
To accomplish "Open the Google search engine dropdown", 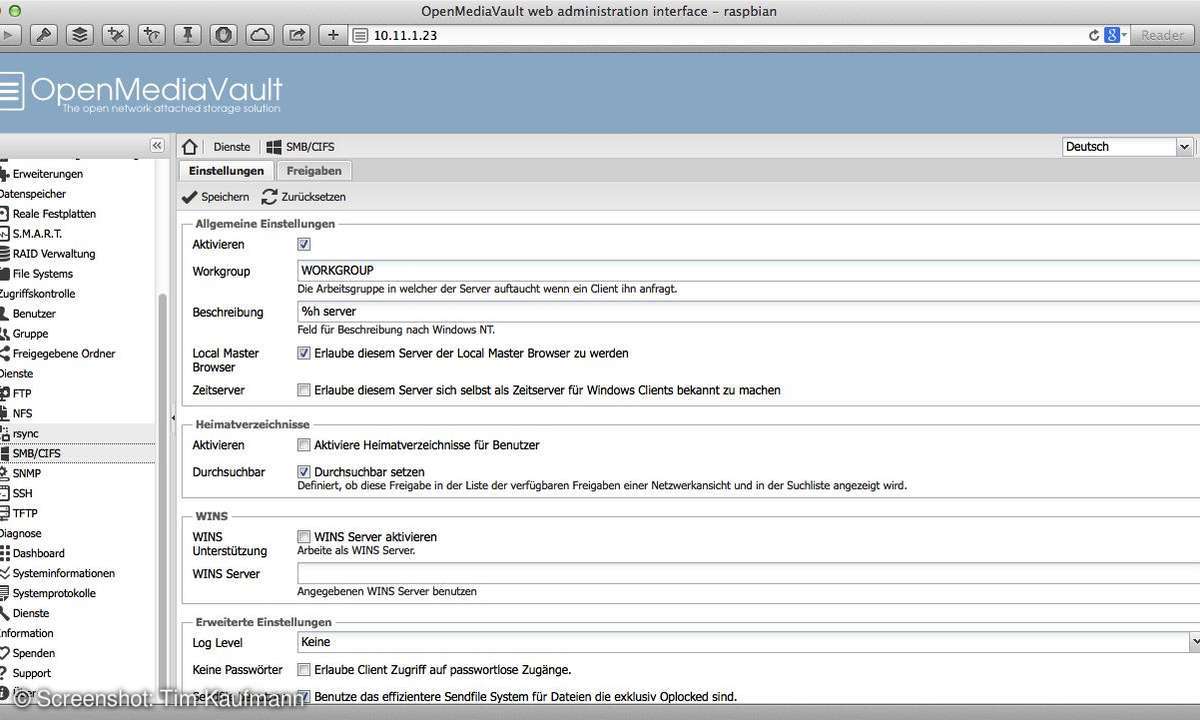I will pyautogui.click(x=1116, y=35).
